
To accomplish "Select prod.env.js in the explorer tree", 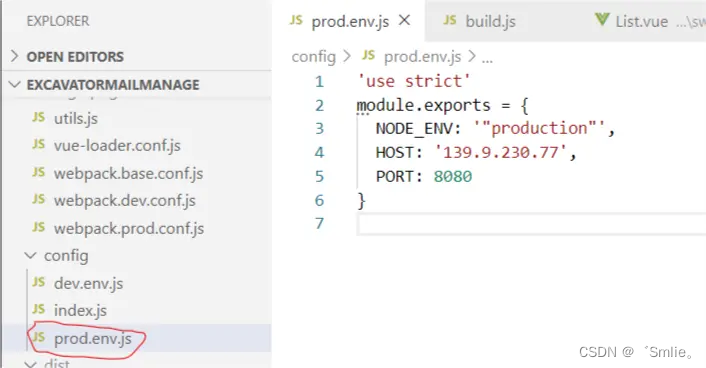I will coord(93,338).
